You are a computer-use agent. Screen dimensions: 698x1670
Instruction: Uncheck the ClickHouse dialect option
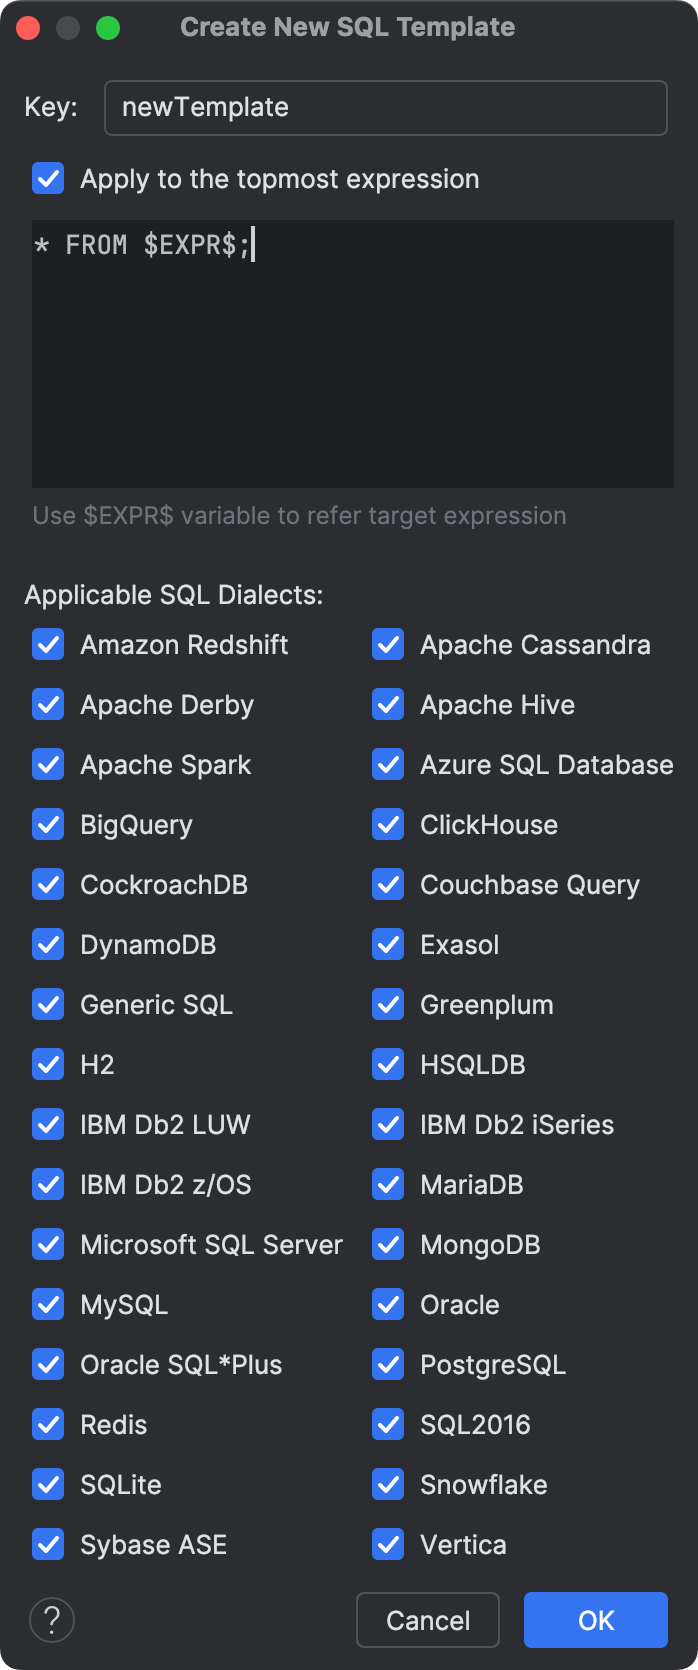point(387,824)
